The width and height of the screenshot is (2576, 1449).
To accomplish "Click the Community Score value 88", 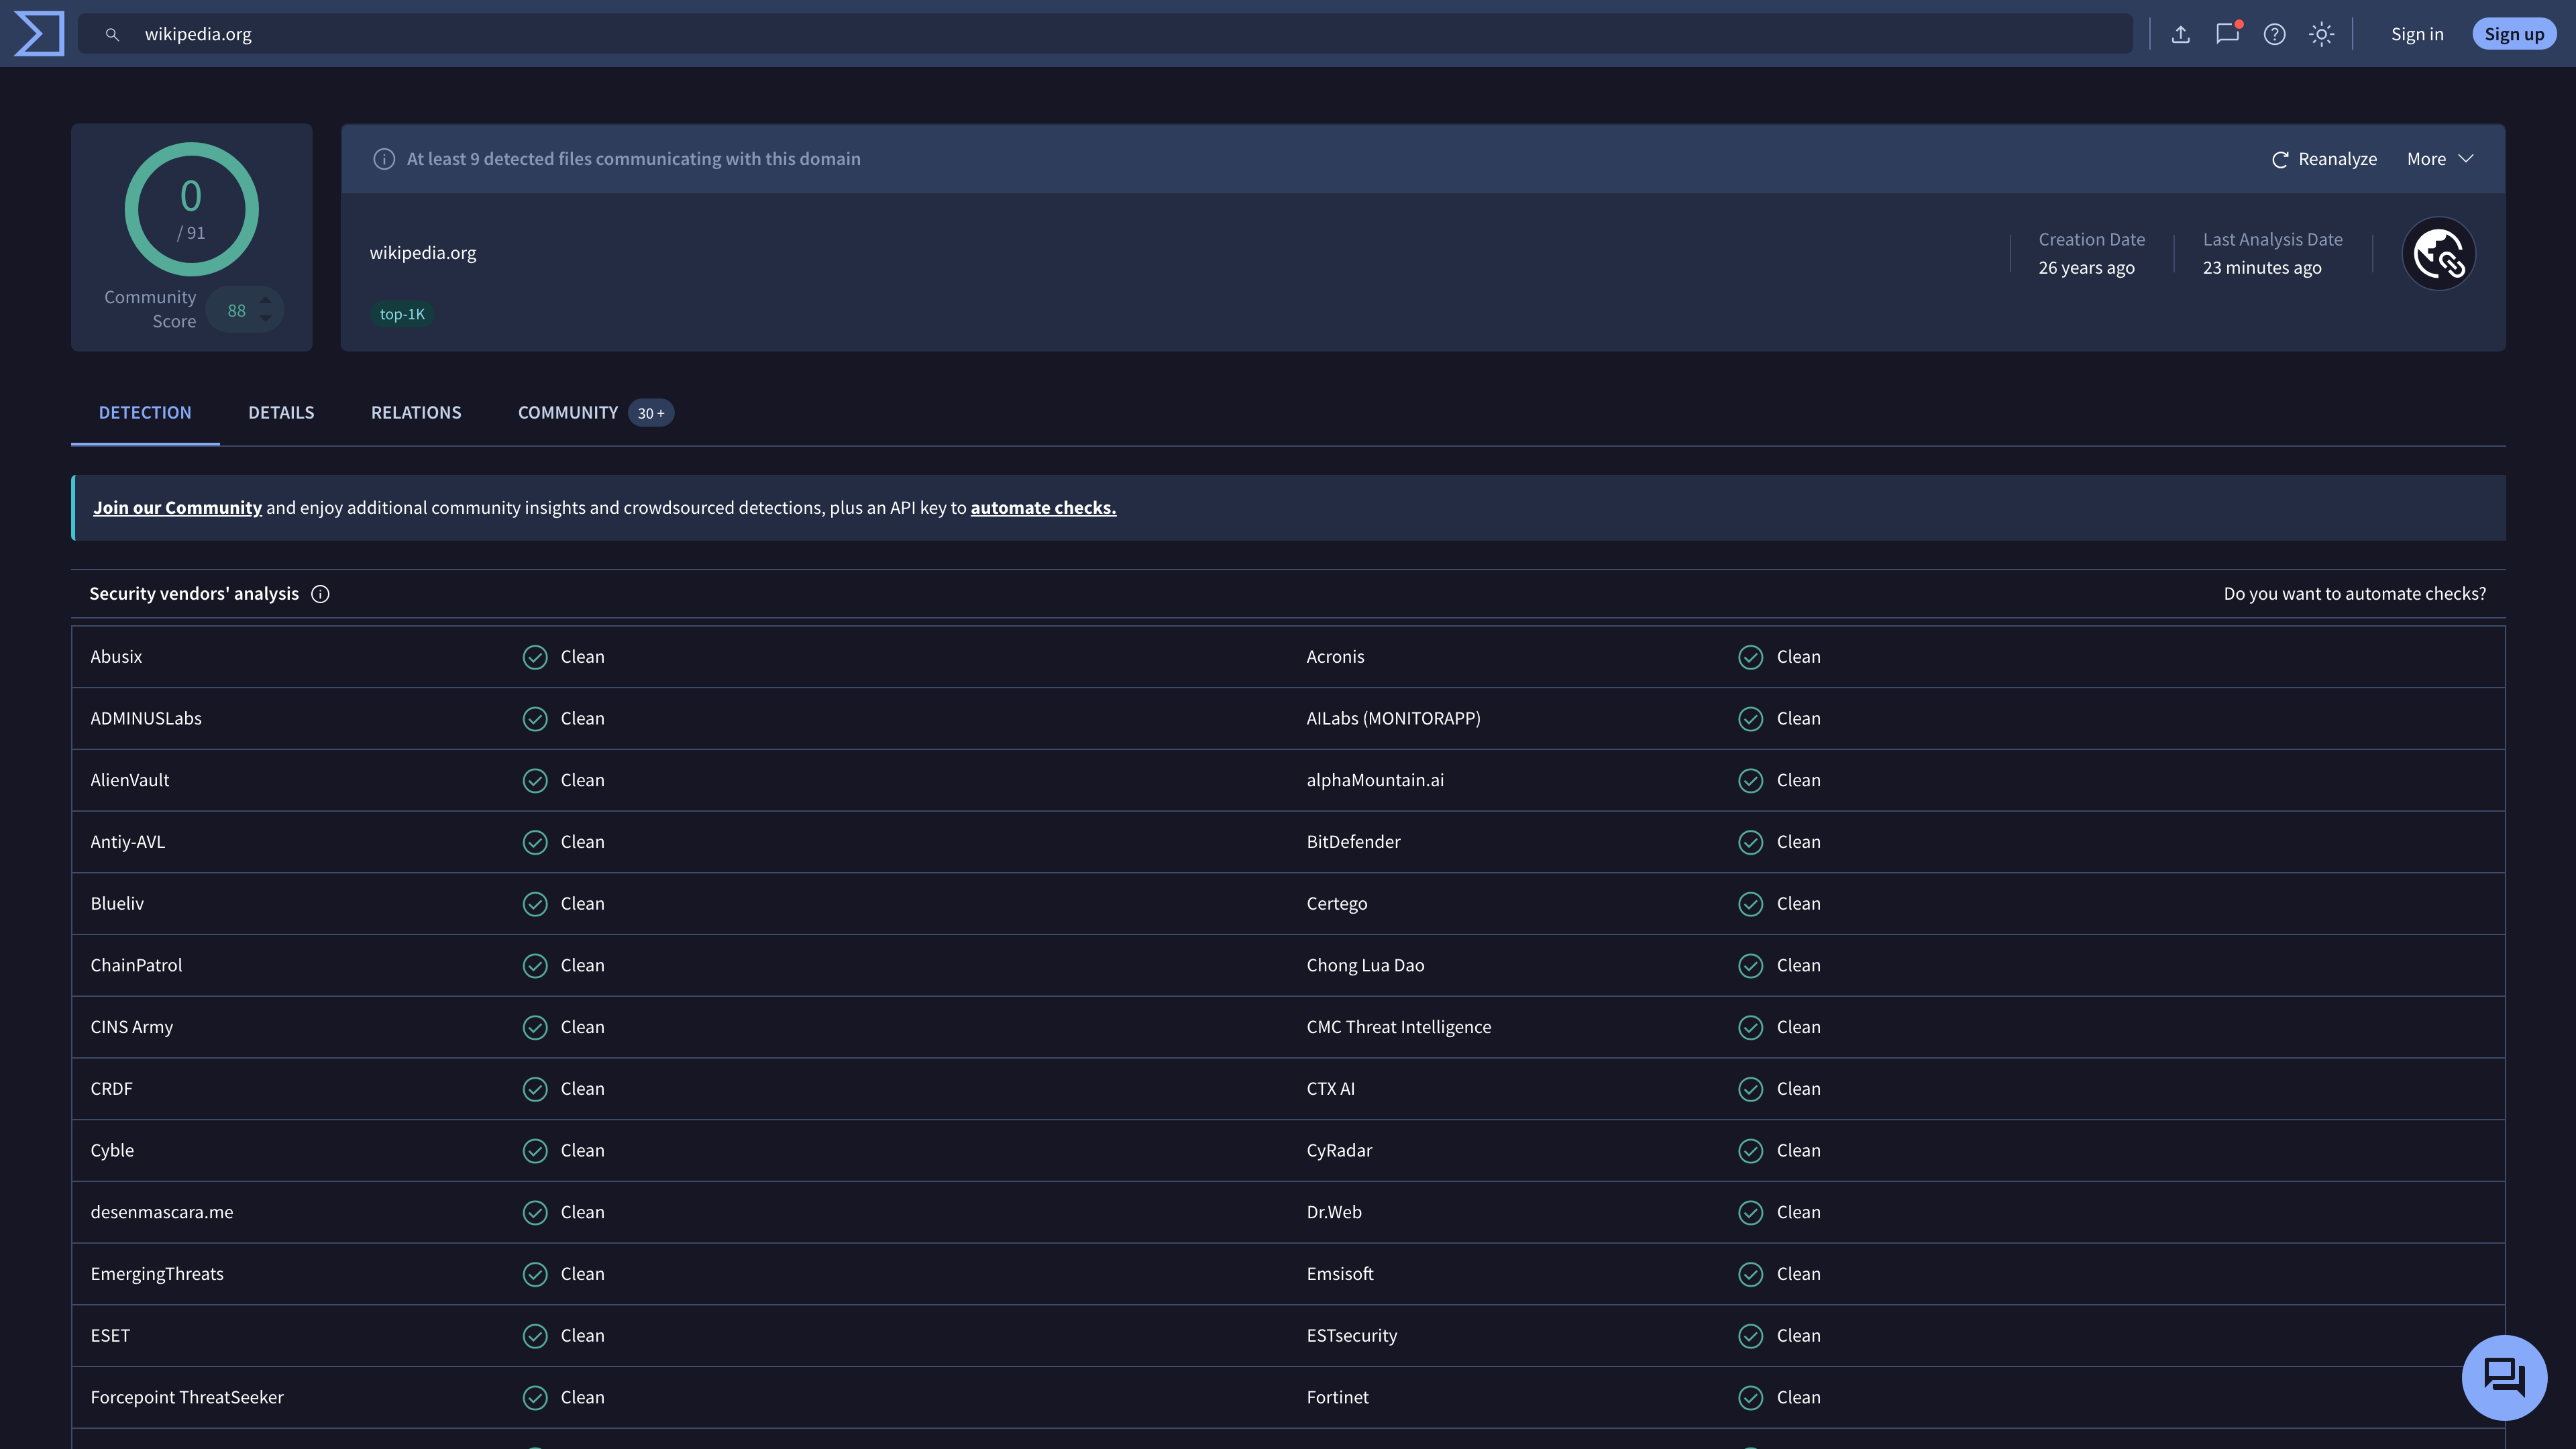I will [x=236, y=310].
